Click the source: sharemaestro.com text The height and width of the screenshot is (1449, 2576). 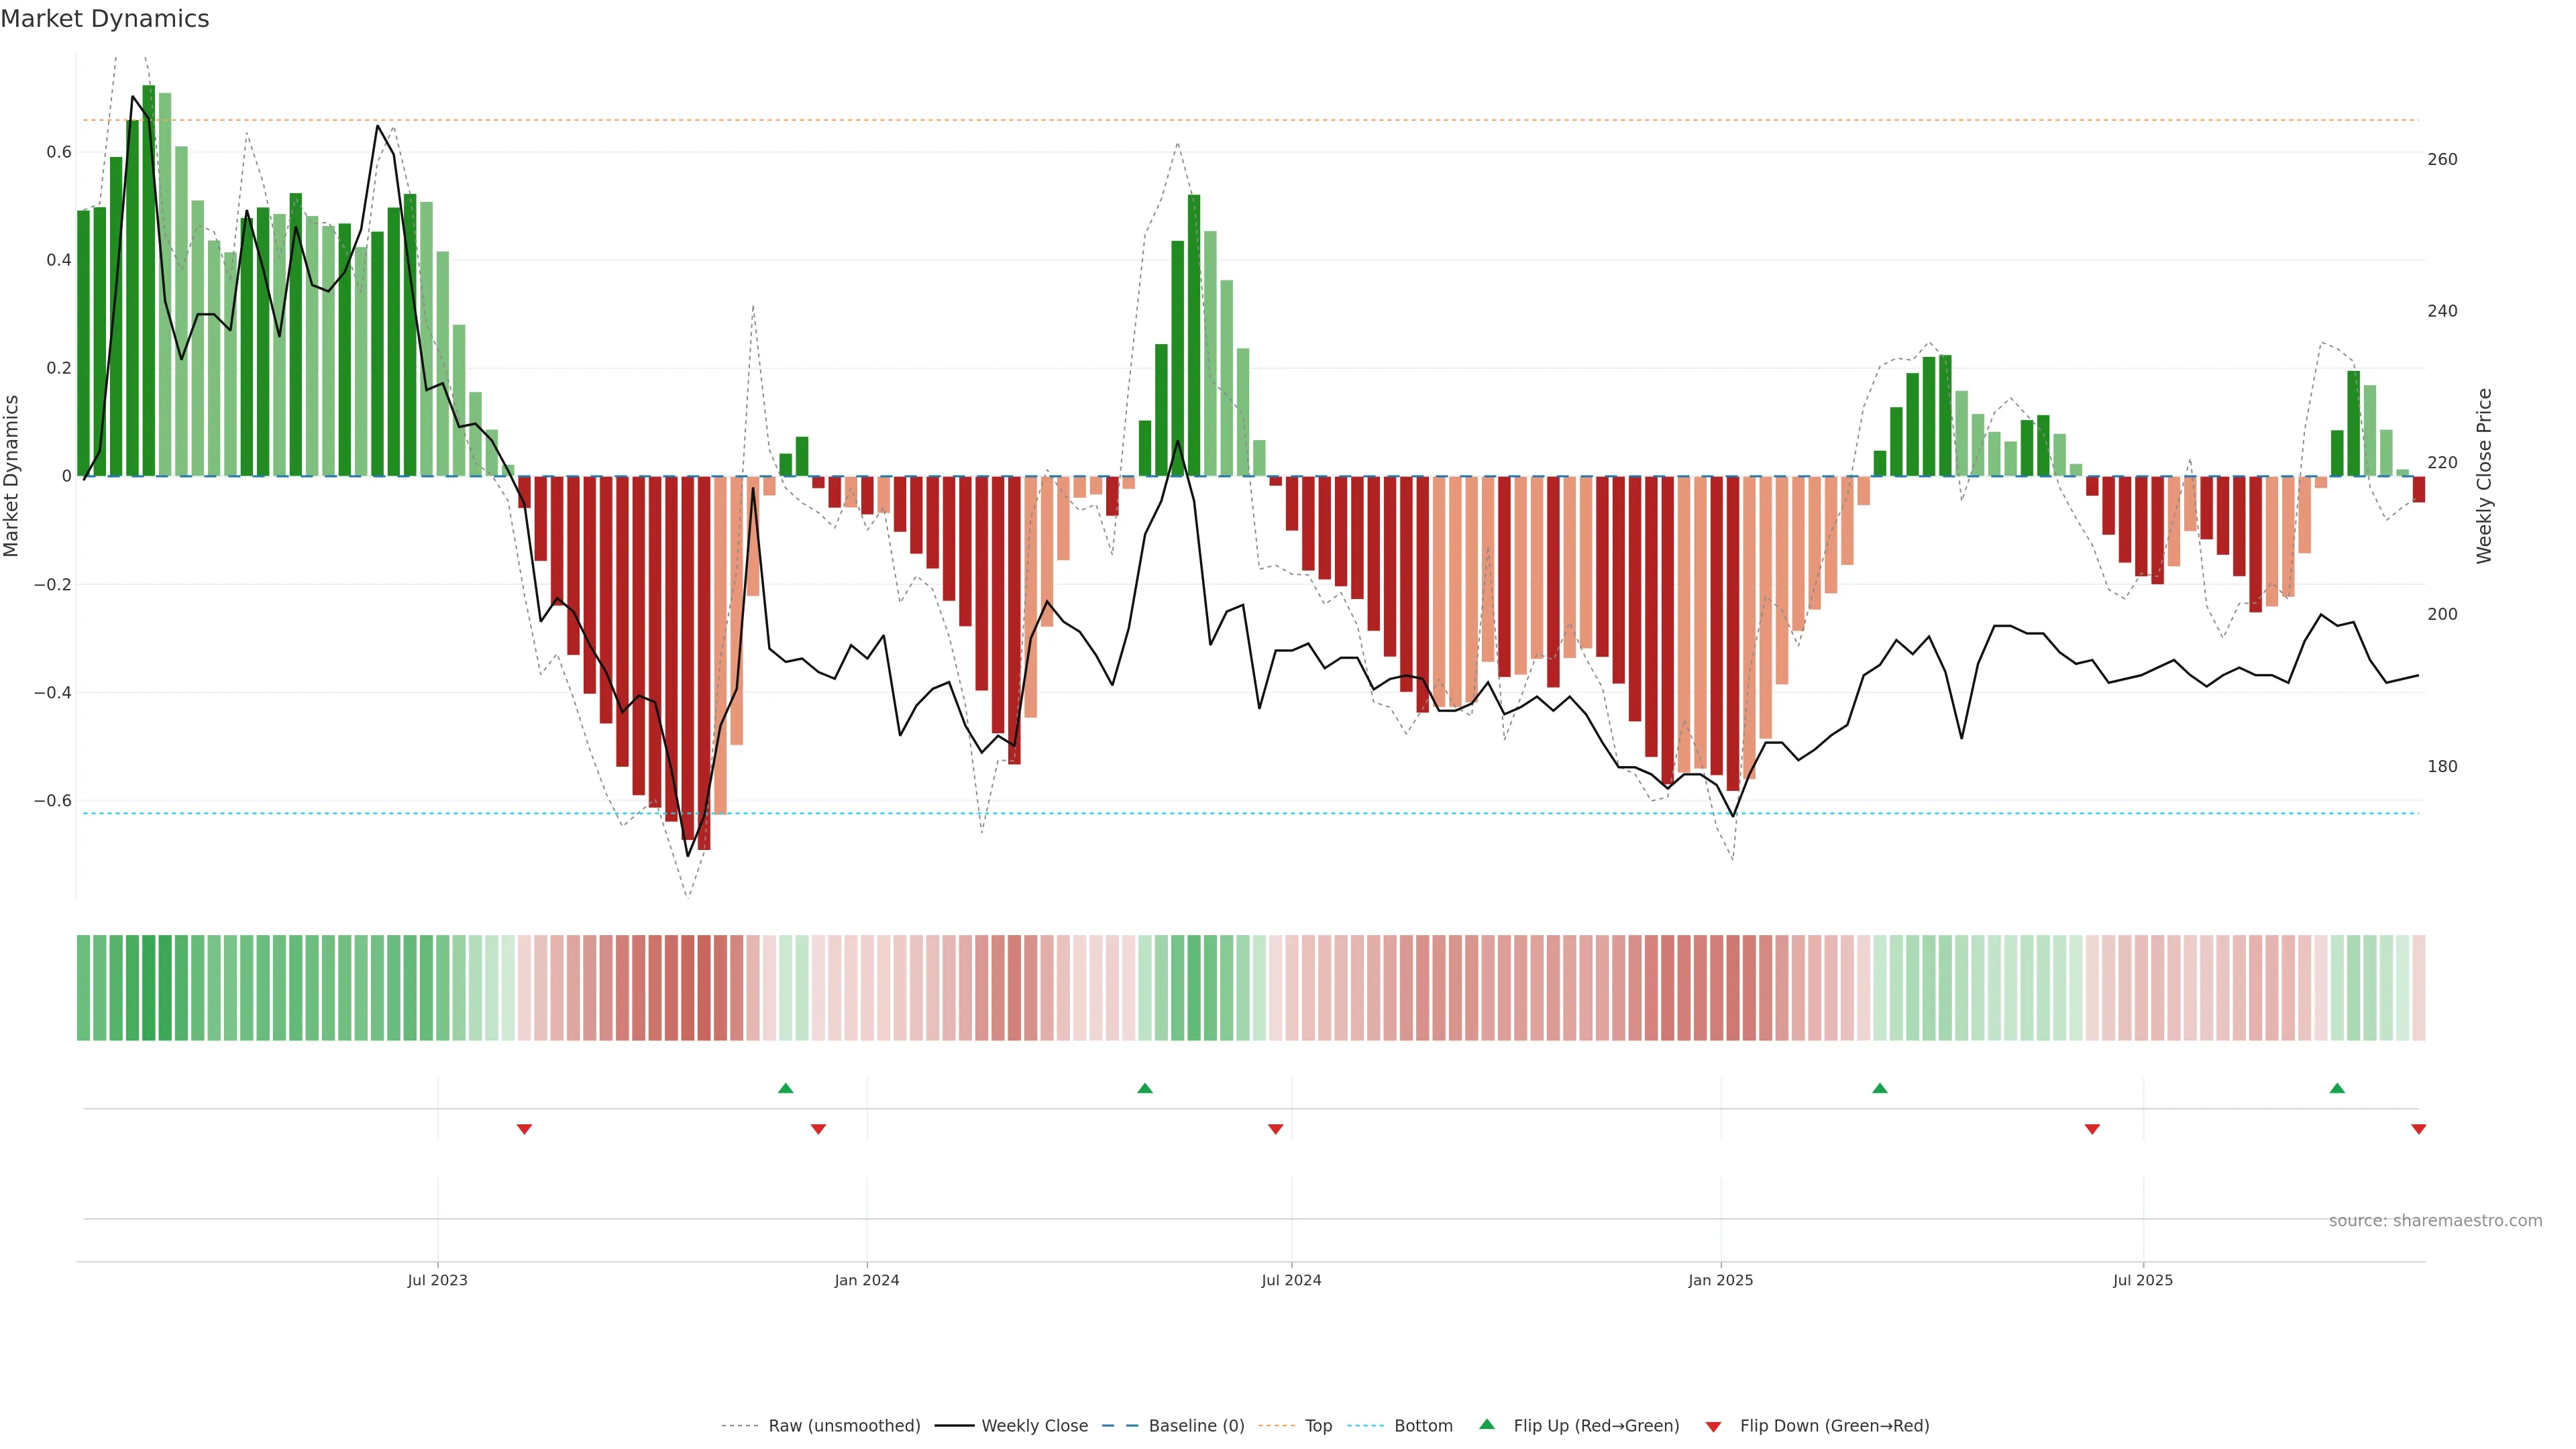(x=2435, y=1221)
